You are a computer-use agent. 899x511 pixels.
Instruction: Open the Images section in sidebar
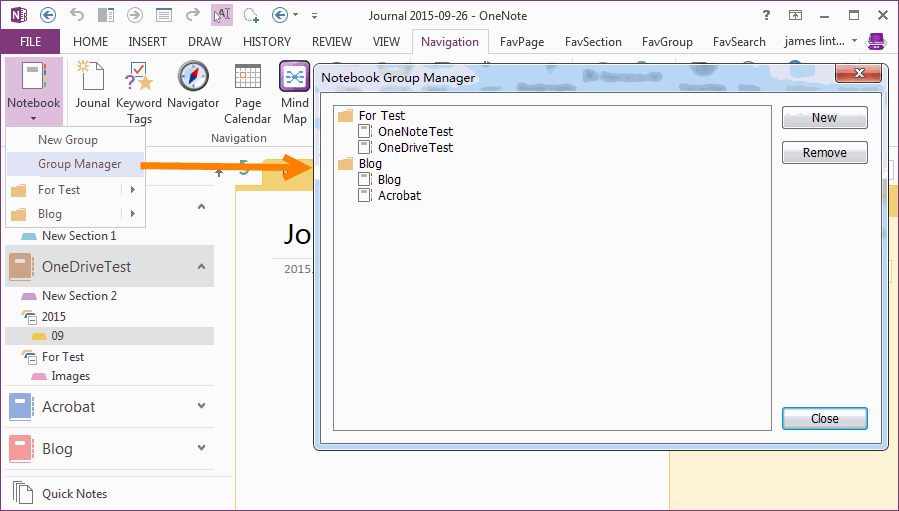click(71, 376)
